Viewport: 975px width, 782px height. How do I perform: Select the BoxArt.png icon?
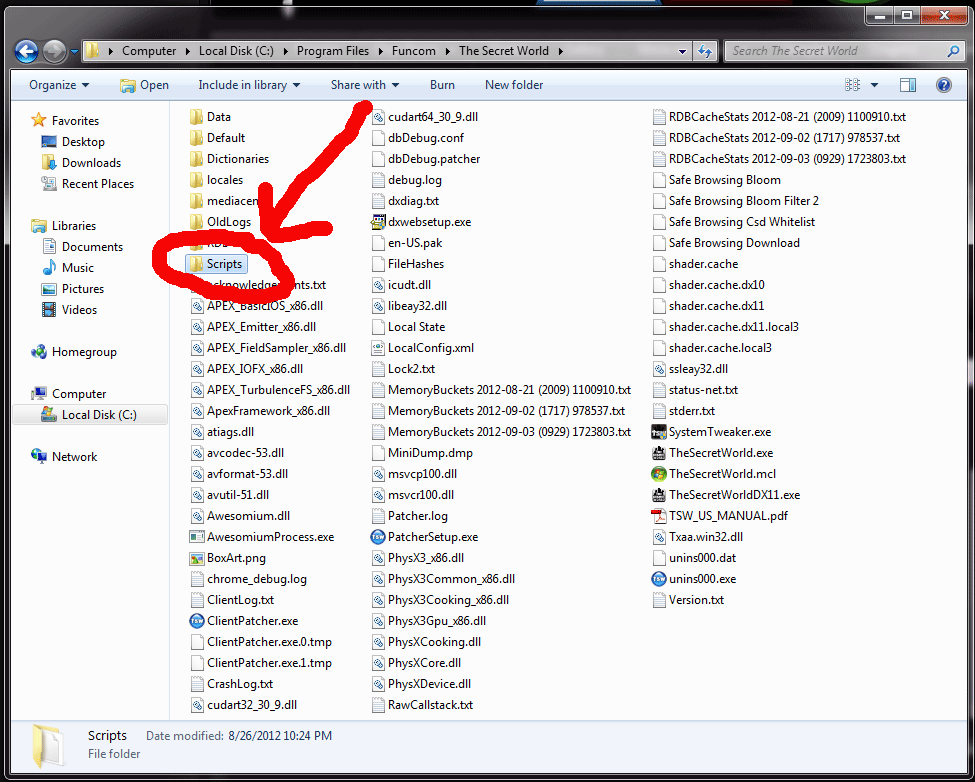[196, 558]
